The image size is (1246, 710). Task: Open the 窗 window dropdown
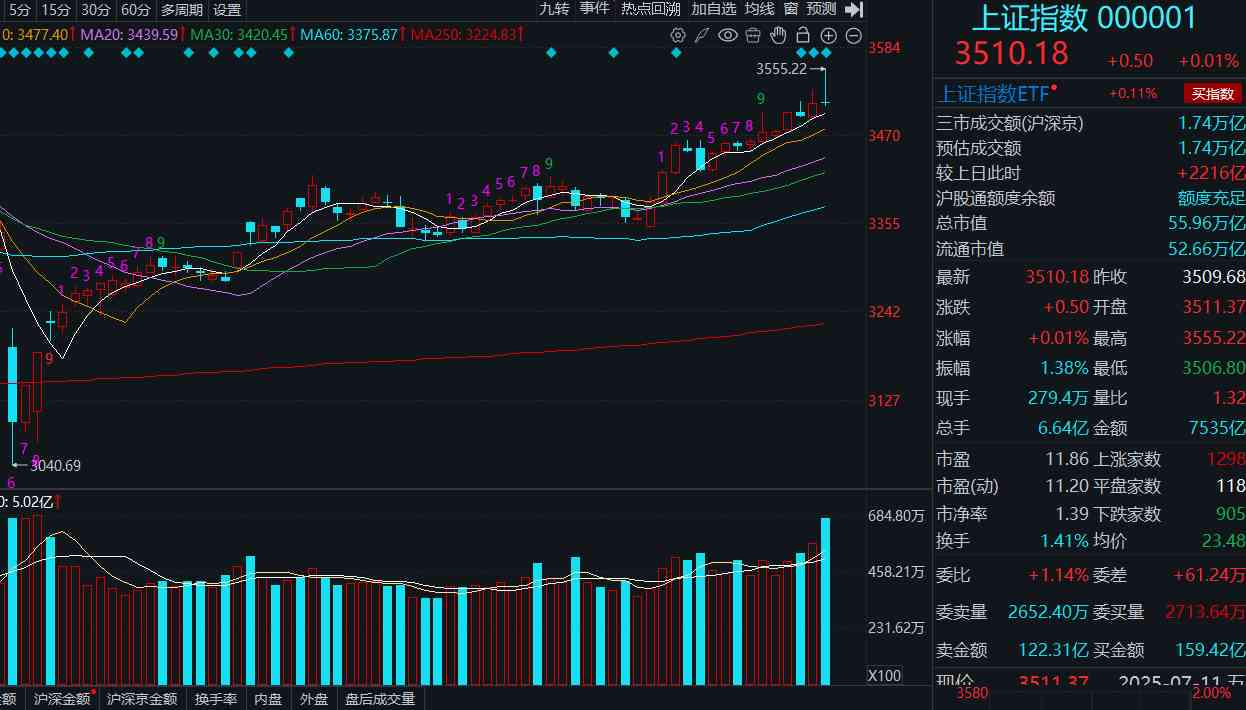789,8
